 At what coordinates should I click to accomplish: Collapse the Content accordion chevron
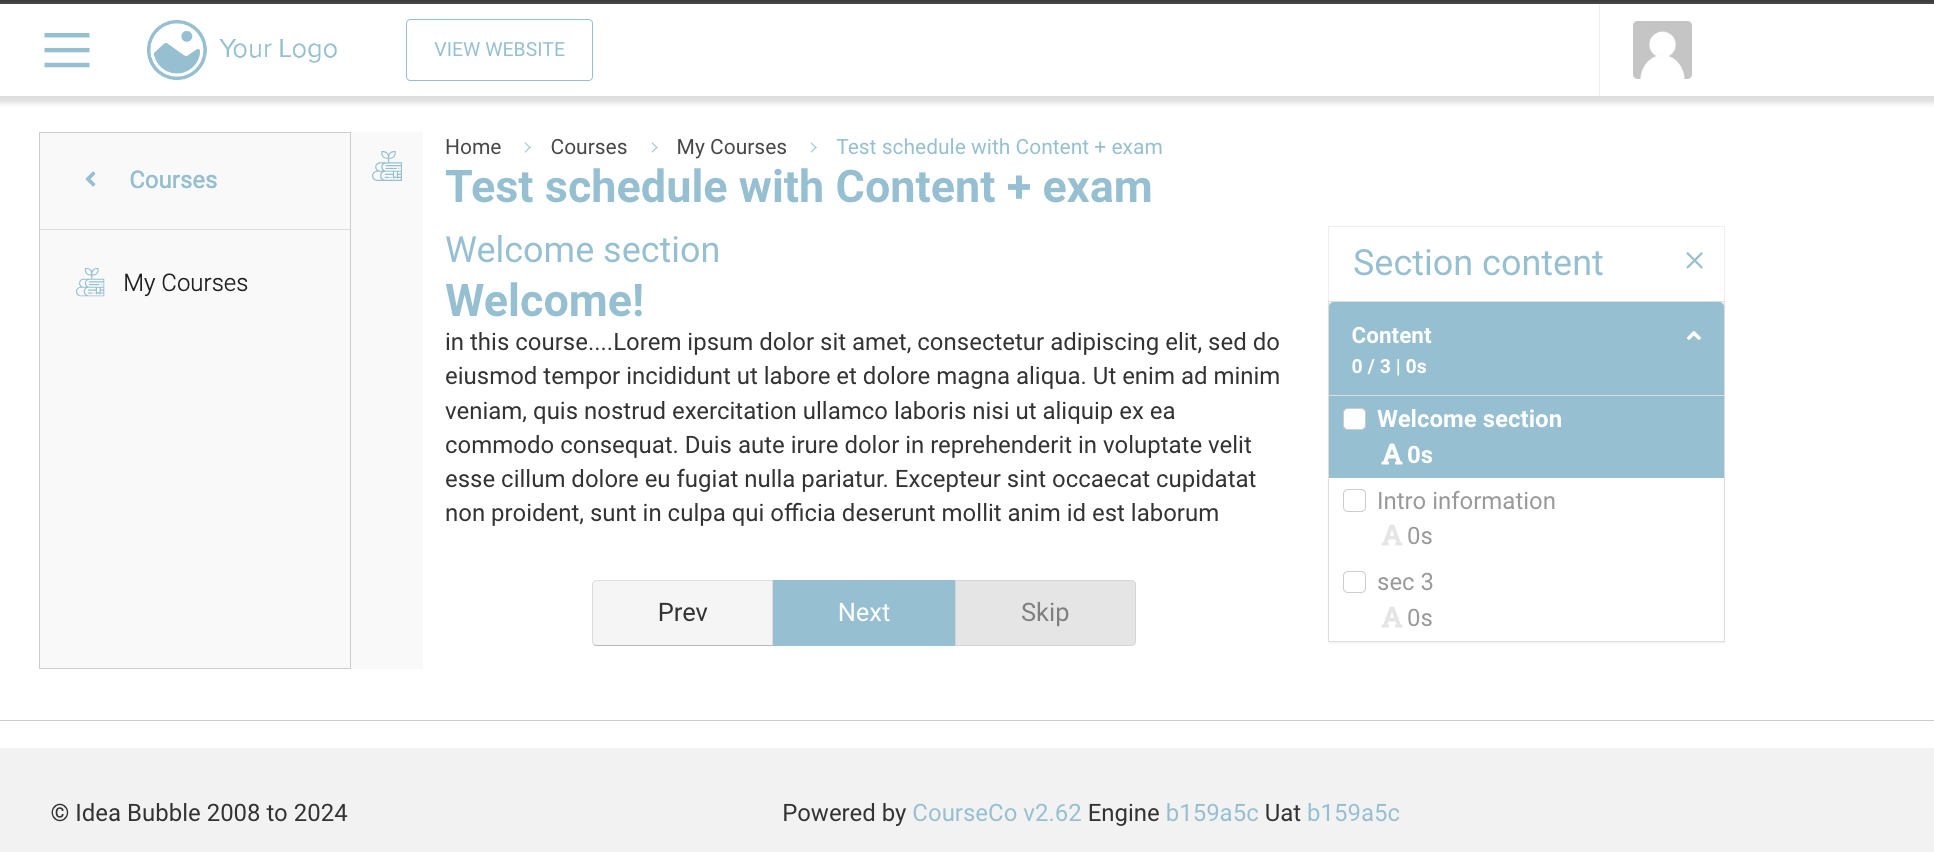click(1693, 336)
